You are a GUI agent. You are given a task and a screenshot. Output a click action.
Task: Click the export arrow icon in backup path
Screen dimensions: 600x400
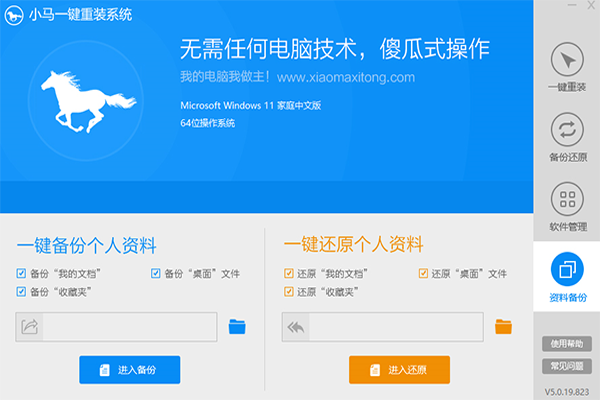pyautogui.click(x=29, y=327)
